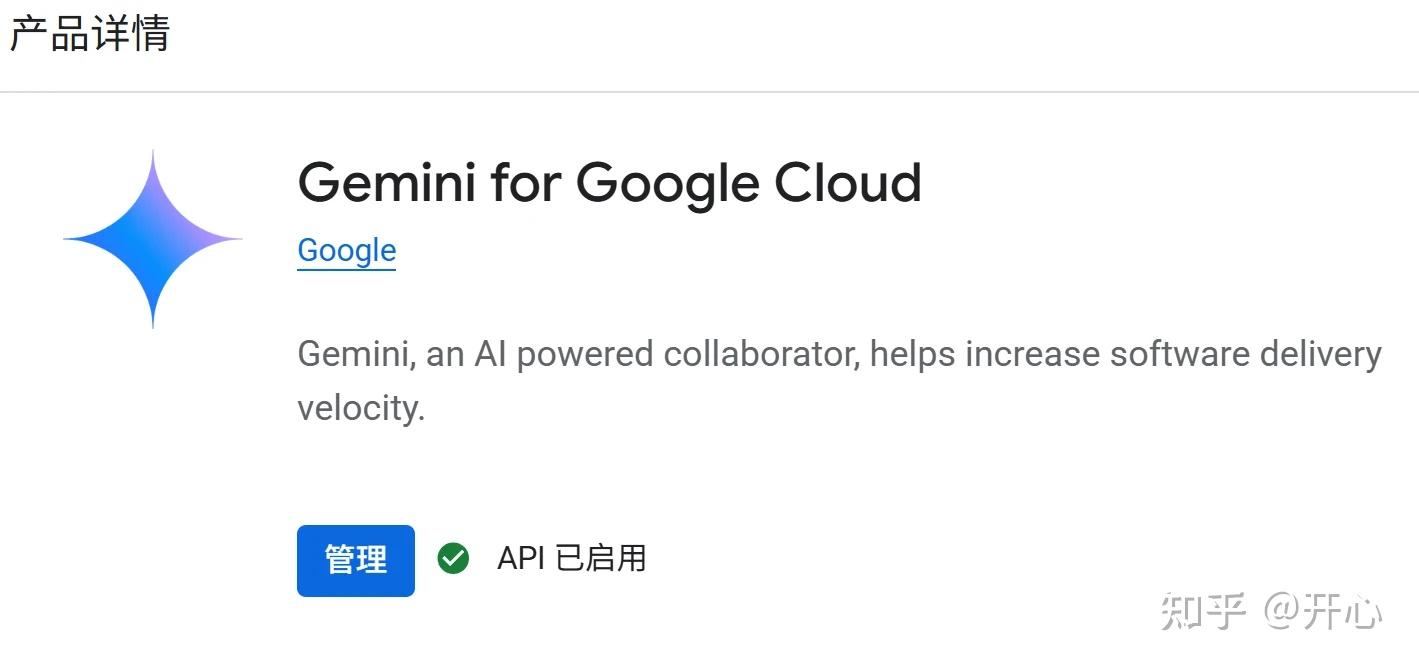Select the API 已启用 status text

(570, 559)
